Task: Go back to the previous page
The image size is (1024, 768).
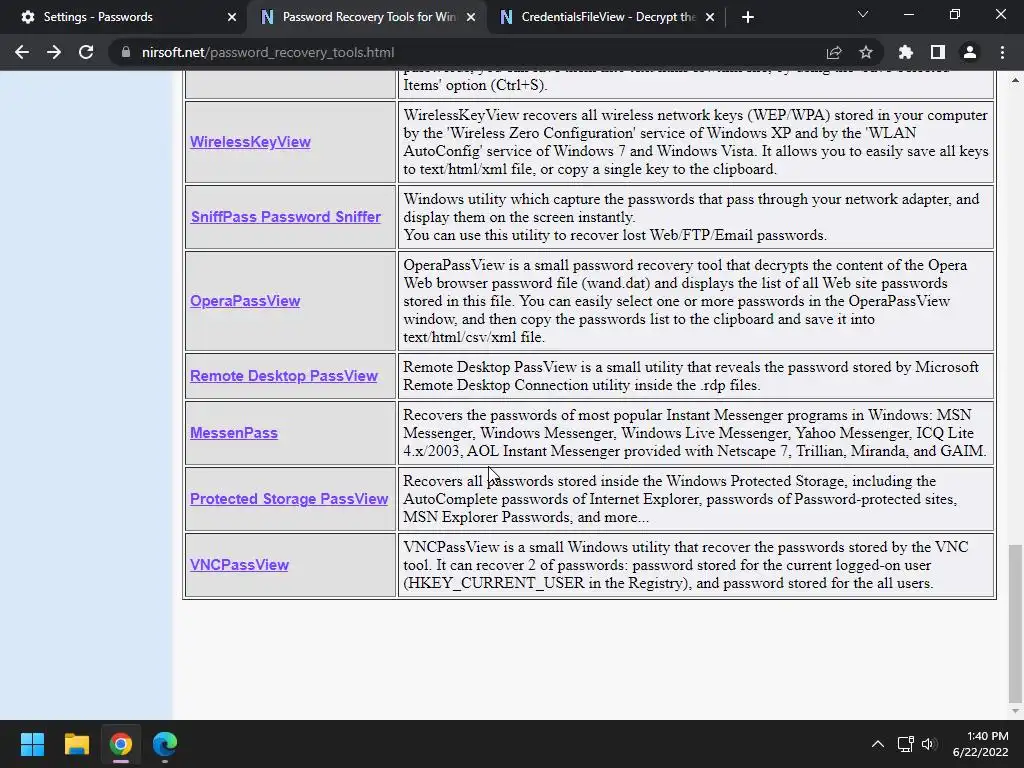Action: pyautogui.click(x=22, y=52)
